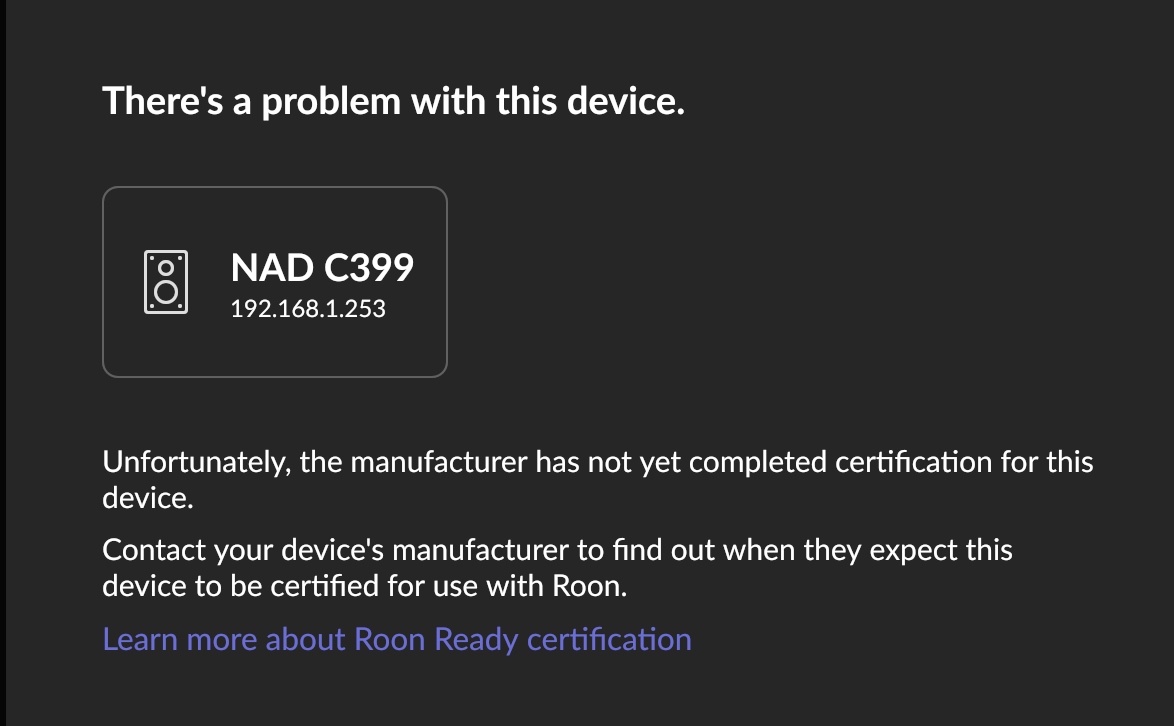Open the Learn more about Roon Ready certification link
Viewport: 1174px width, 726px height.
(397, 639)
